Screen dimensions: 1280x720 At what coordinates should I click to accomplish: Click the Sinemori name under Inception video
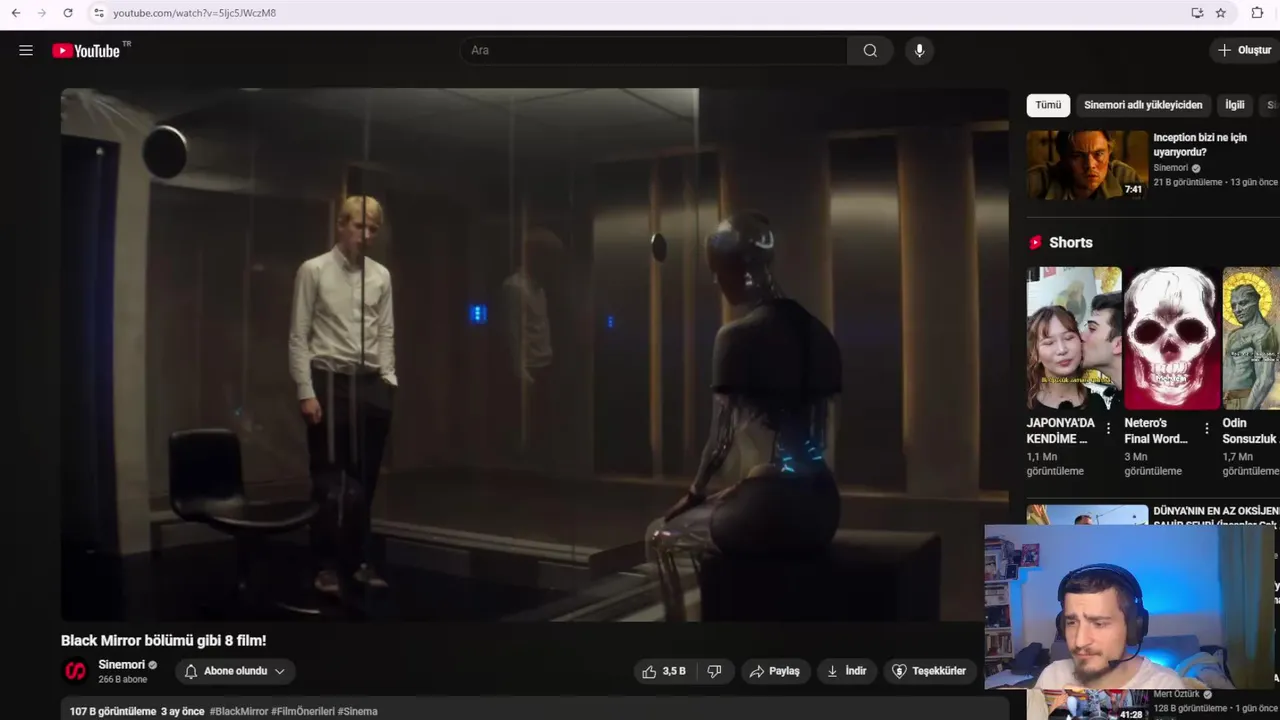(1171, 168)
